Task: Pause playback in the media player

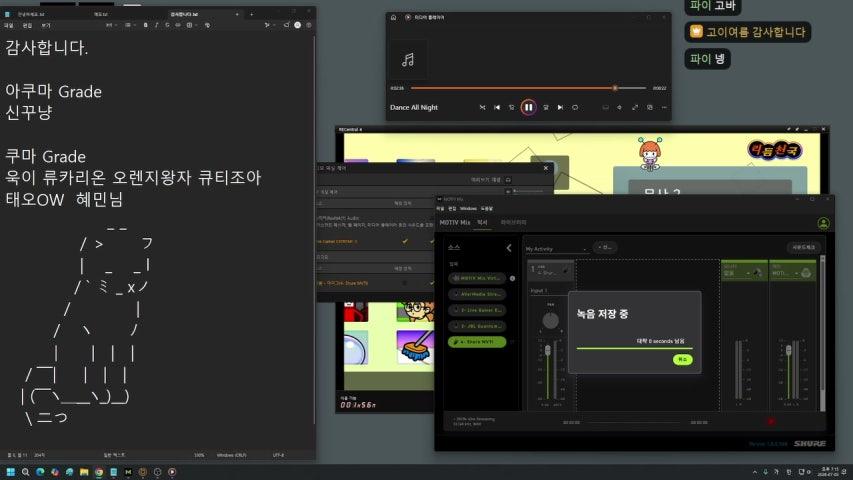Action: [x=528, y=108]
